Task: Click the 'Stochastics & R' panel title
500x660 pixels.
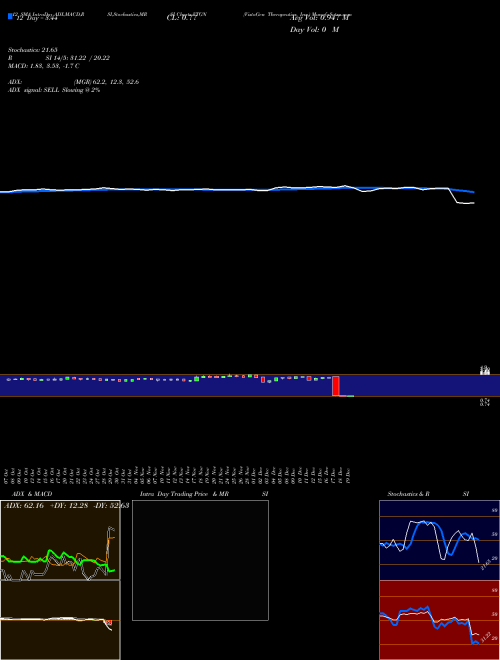Action: click(x=408, y=494)
